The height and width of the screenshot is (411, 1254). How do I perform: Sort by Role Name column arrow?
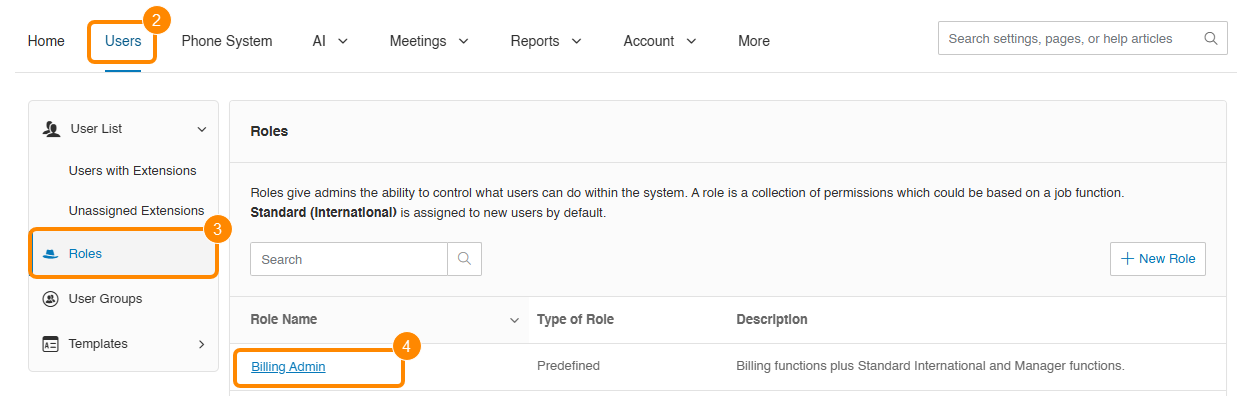(514, 320)
